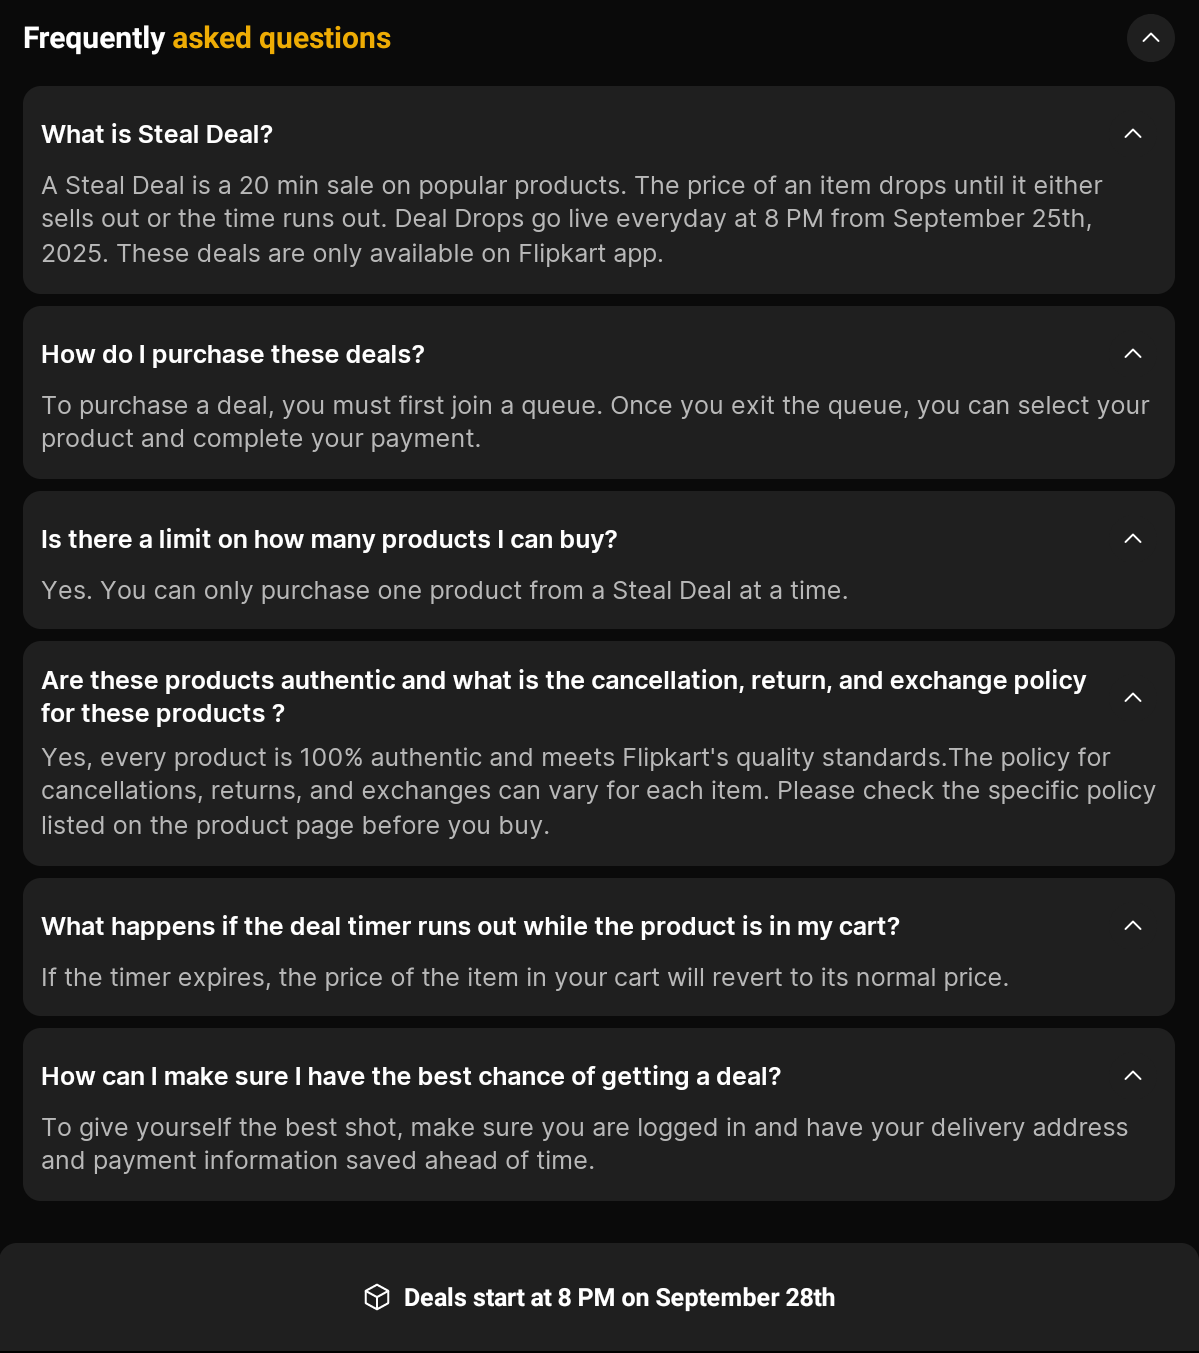Viewport: 1199px width, 1353px height.
Task: Collapse the 'What is Steal Deal?' answer
Action: click(x=1132, y=132)
